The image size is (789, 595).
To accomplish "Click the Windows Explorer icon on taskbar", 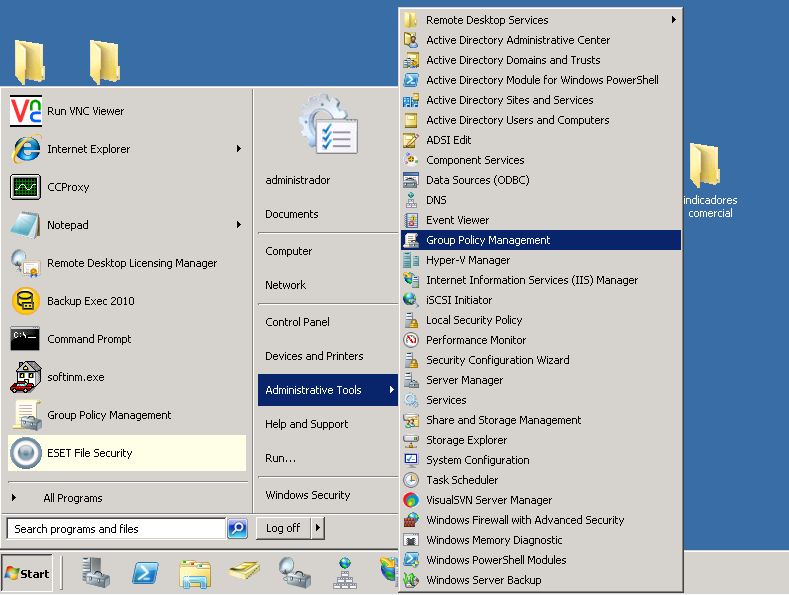I will click(x=195, y=574).
